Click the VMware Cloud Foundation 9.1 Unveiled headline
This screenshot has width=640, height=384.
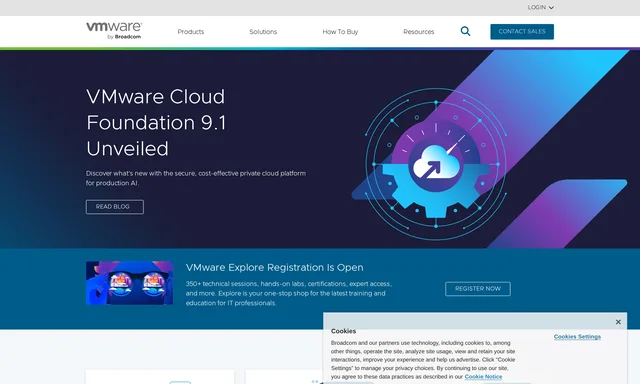click(x=156, y=123)
